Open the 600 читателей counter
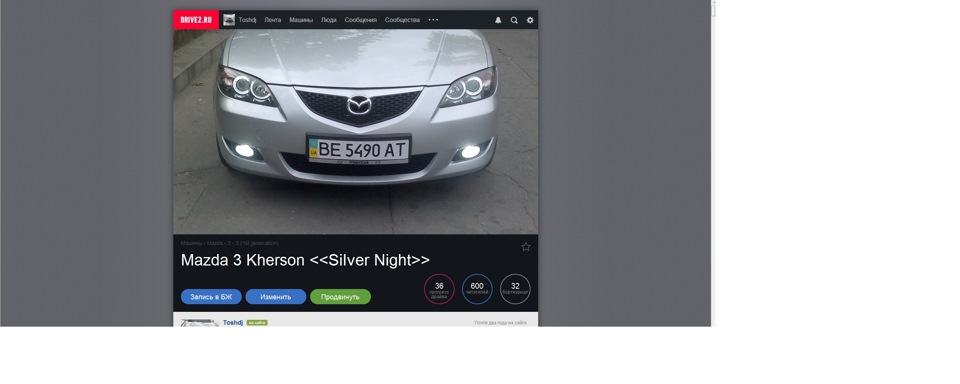Screen dimensions: 960x384 point(477,289)
